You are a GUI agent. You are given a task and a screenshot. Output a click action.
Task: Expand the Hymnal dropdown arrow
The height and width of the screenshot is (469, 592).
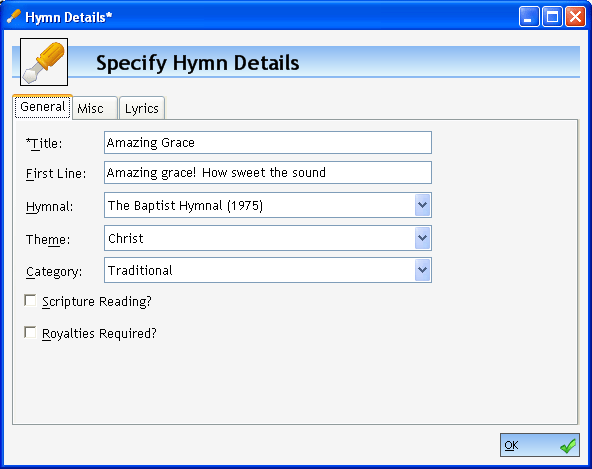[422, 205]
